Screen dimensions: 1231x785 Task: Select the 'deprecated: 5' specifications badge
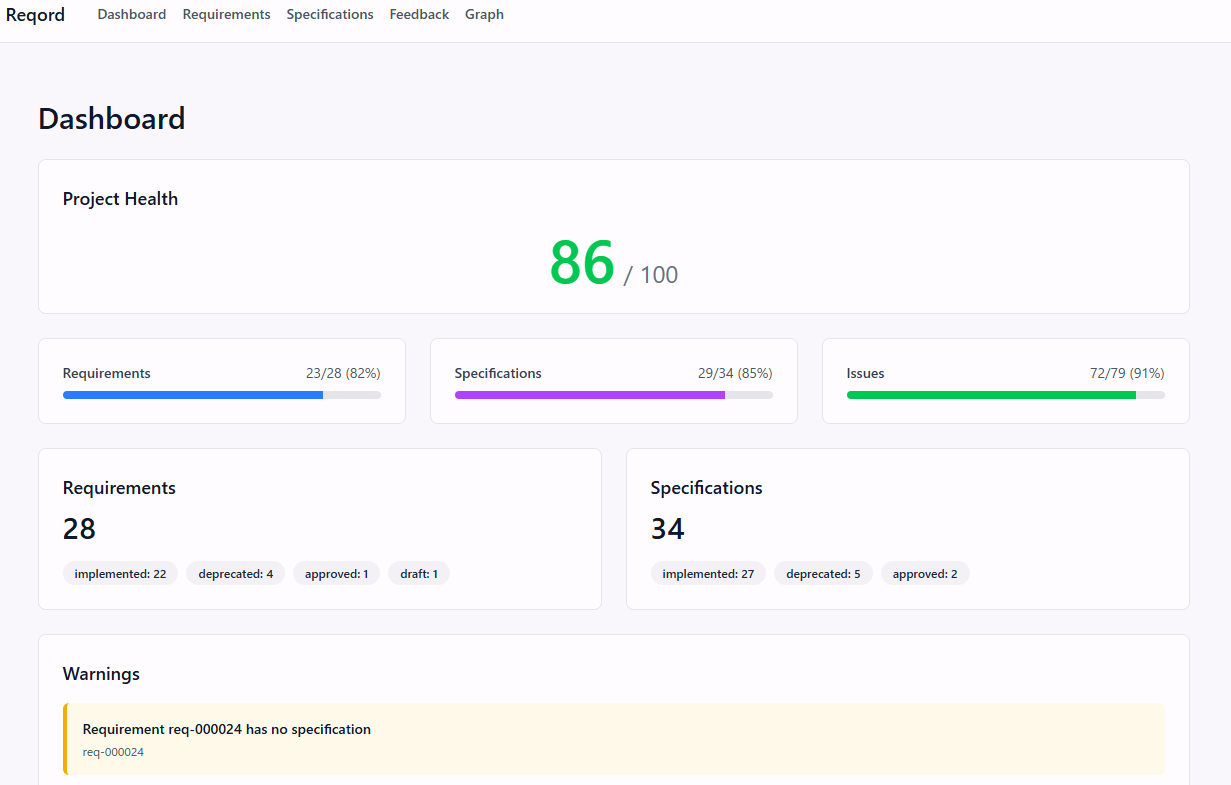[x=823, y=573]
